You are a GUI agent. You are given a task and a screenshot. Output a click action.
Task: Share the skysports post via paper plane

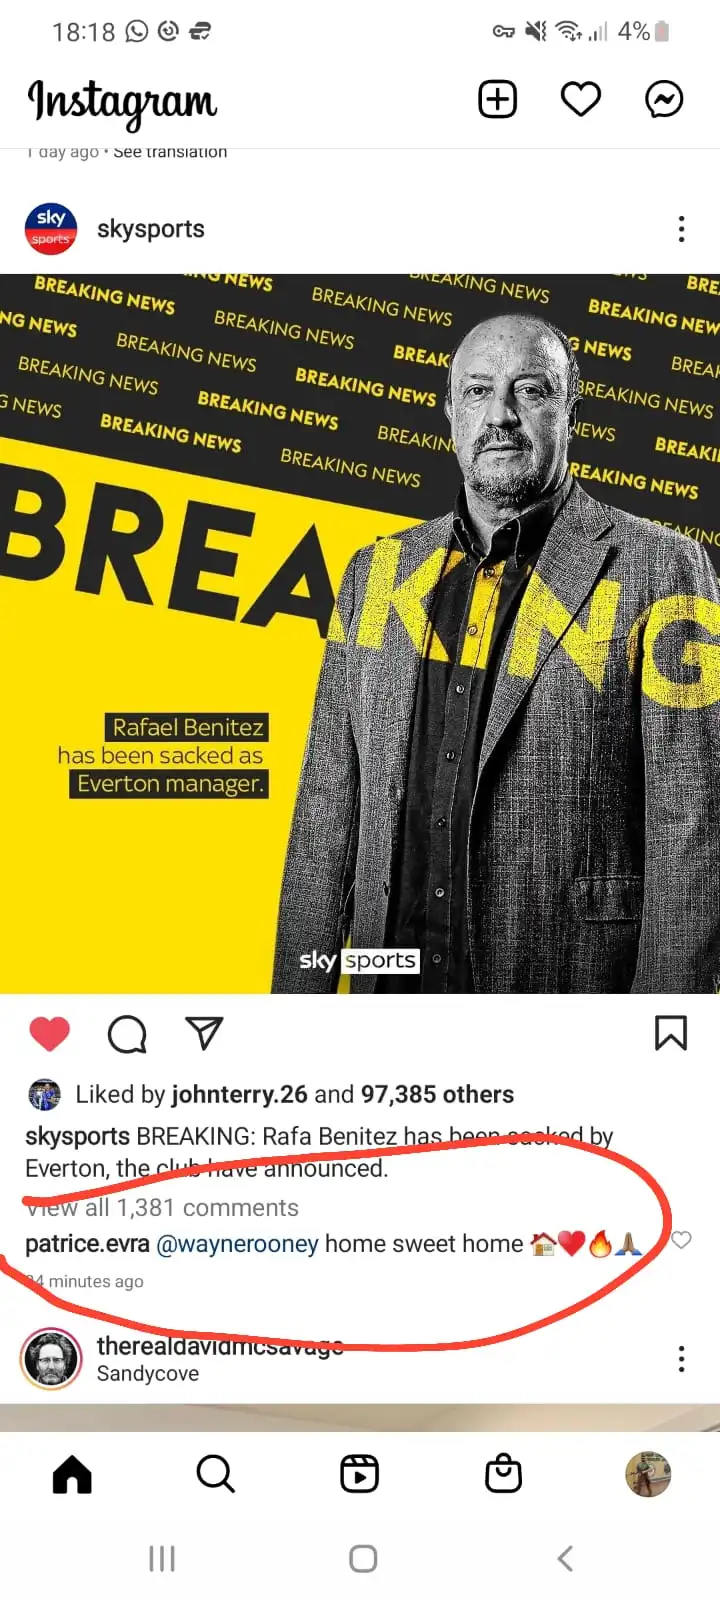pos(204,1033)
